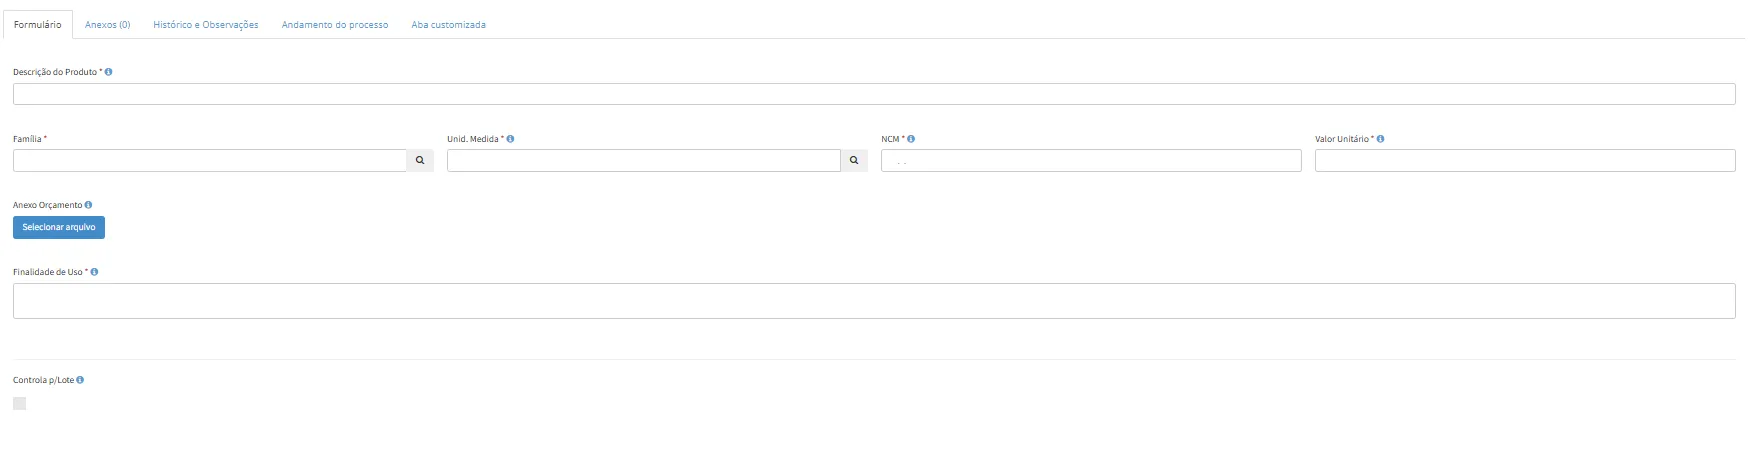
Task: Focus the Descrição do Produto field
Action: coord(873,94)
